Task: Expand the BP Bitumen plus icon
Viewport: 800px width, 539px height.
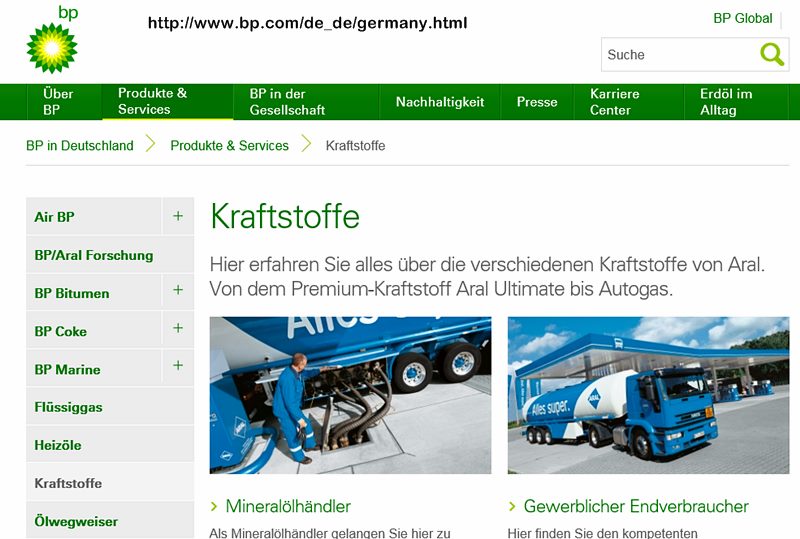Action: 178,291
